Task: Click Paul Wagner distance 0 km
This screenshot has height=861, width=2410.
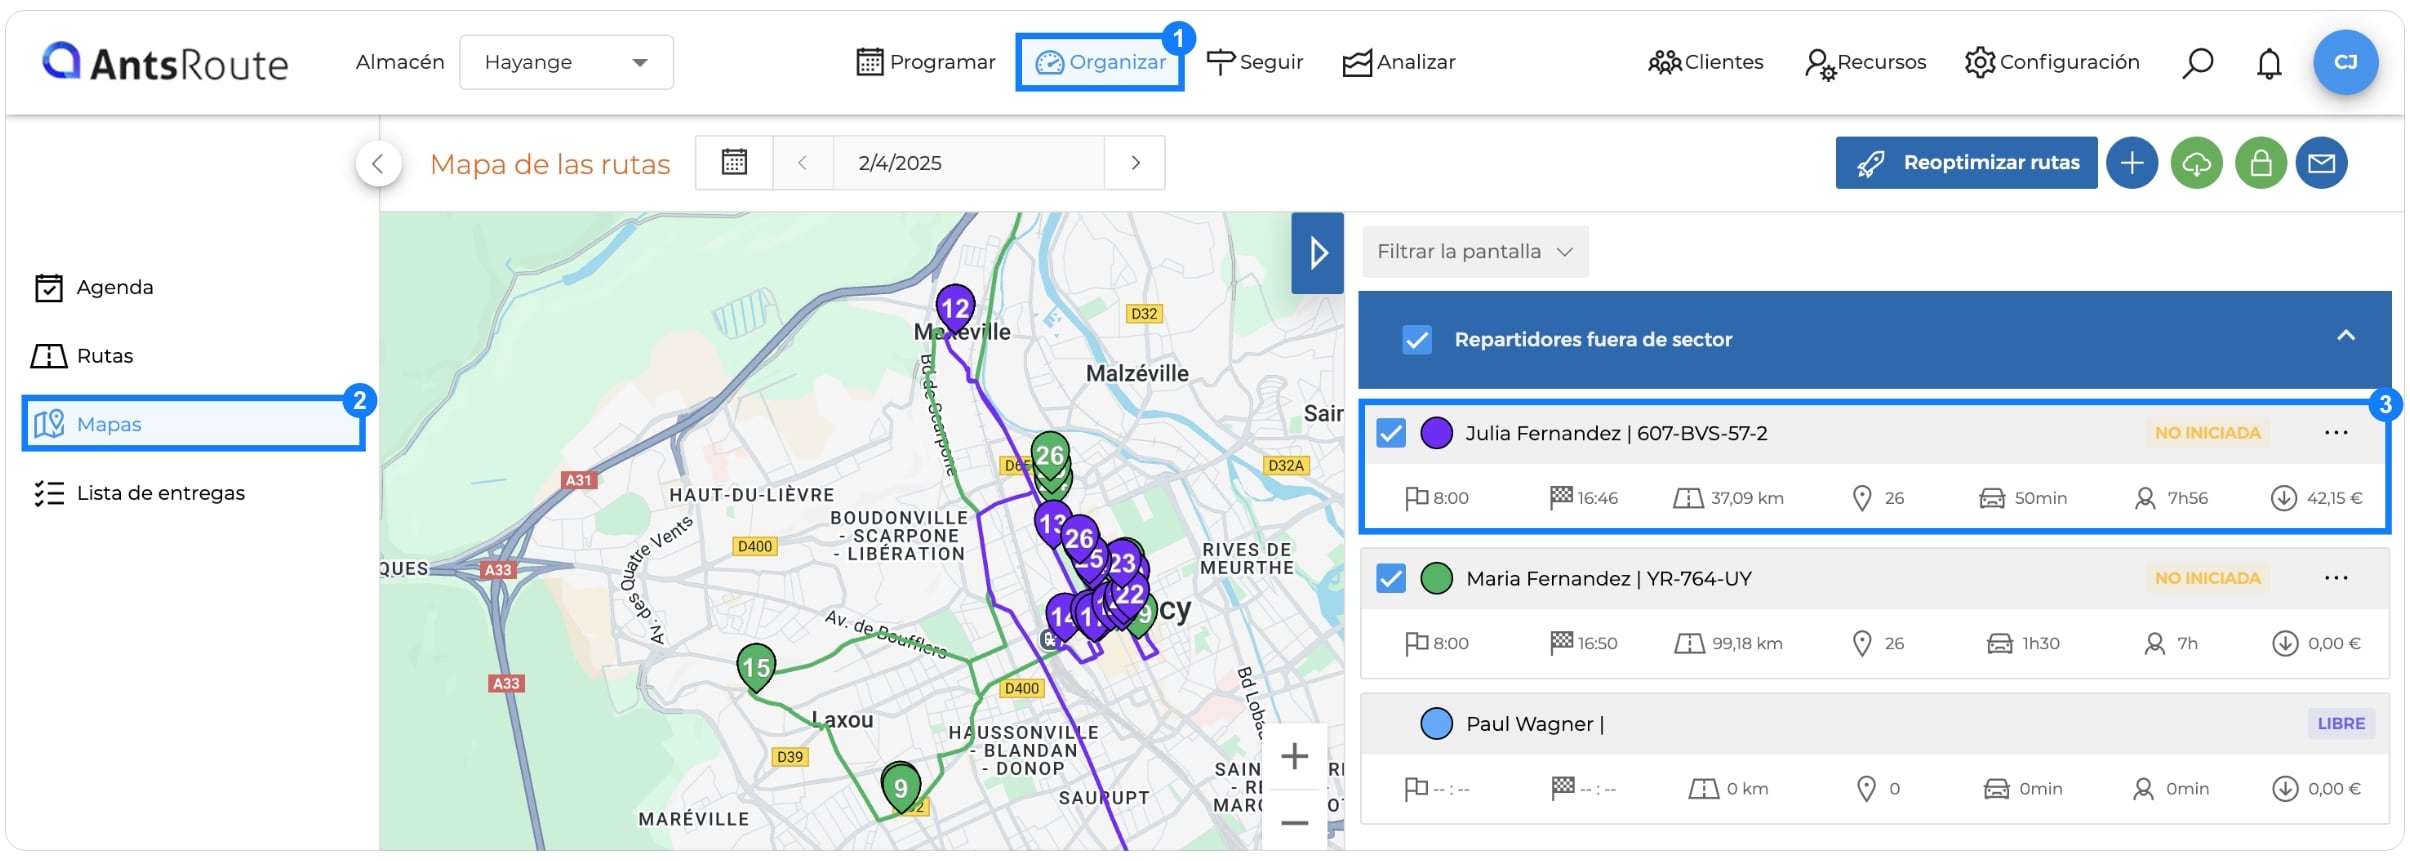Action: coord(1729,789)
